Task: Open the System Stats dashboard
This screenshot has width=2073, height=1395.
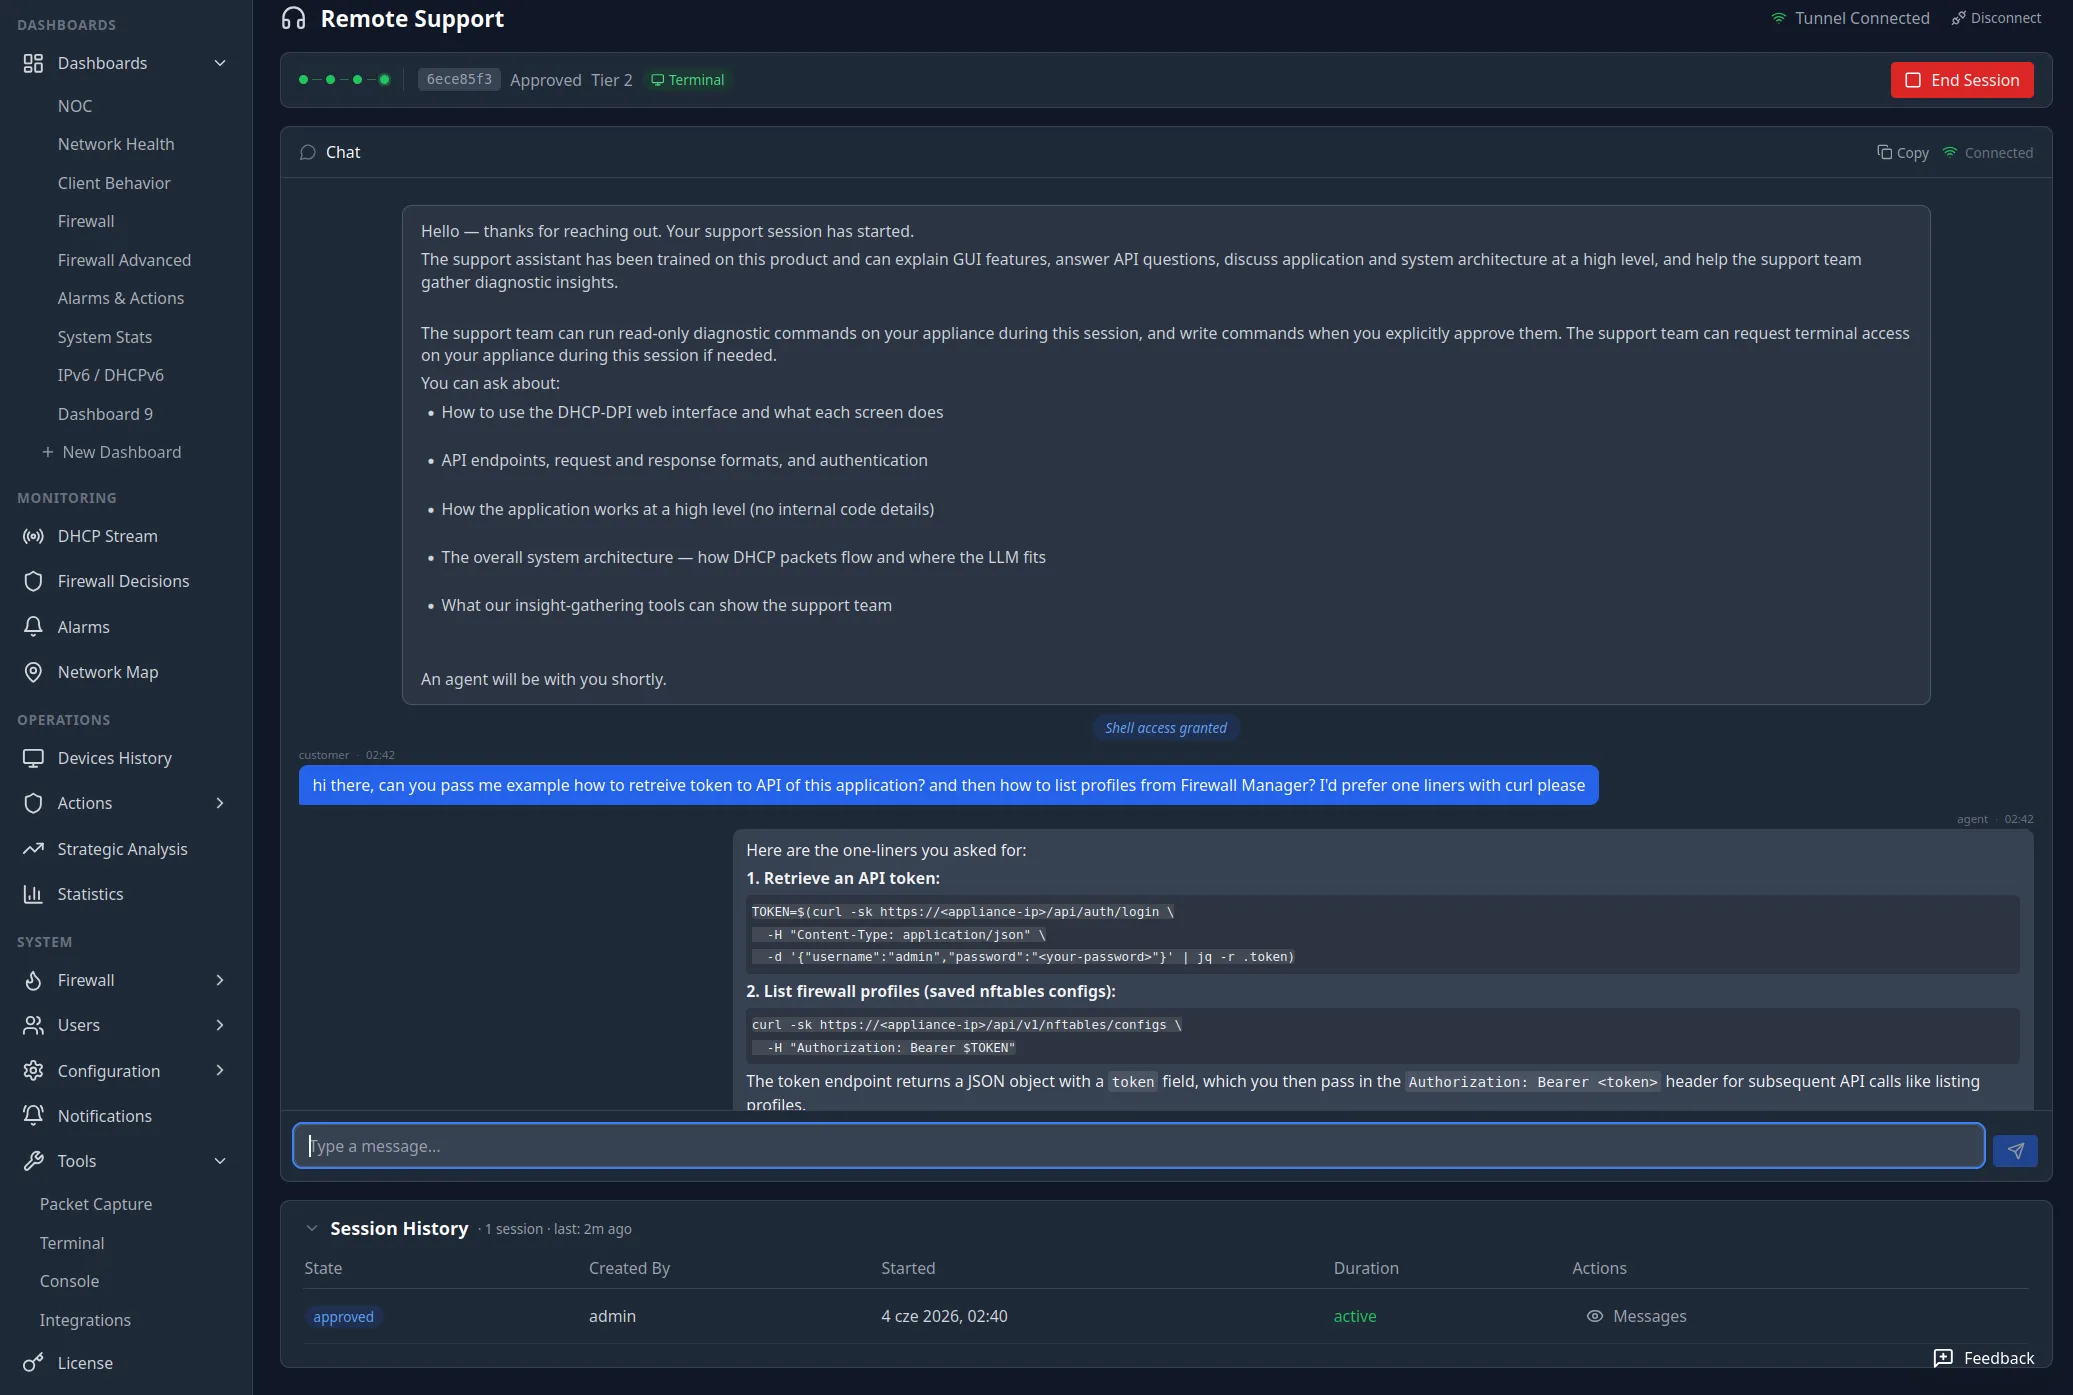Action: click(105, 337)
